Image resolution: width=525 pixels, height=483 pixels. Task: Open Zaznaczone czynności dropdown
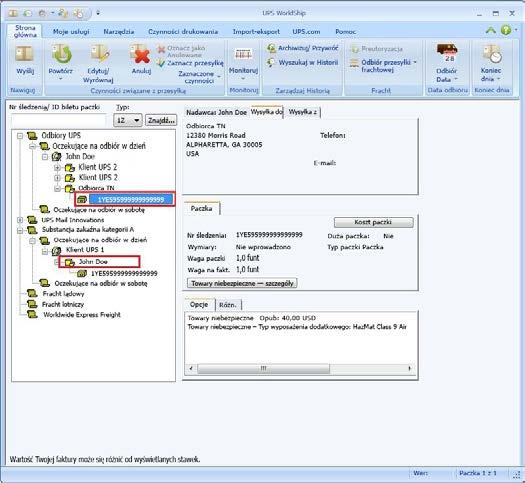click(199, 77)
